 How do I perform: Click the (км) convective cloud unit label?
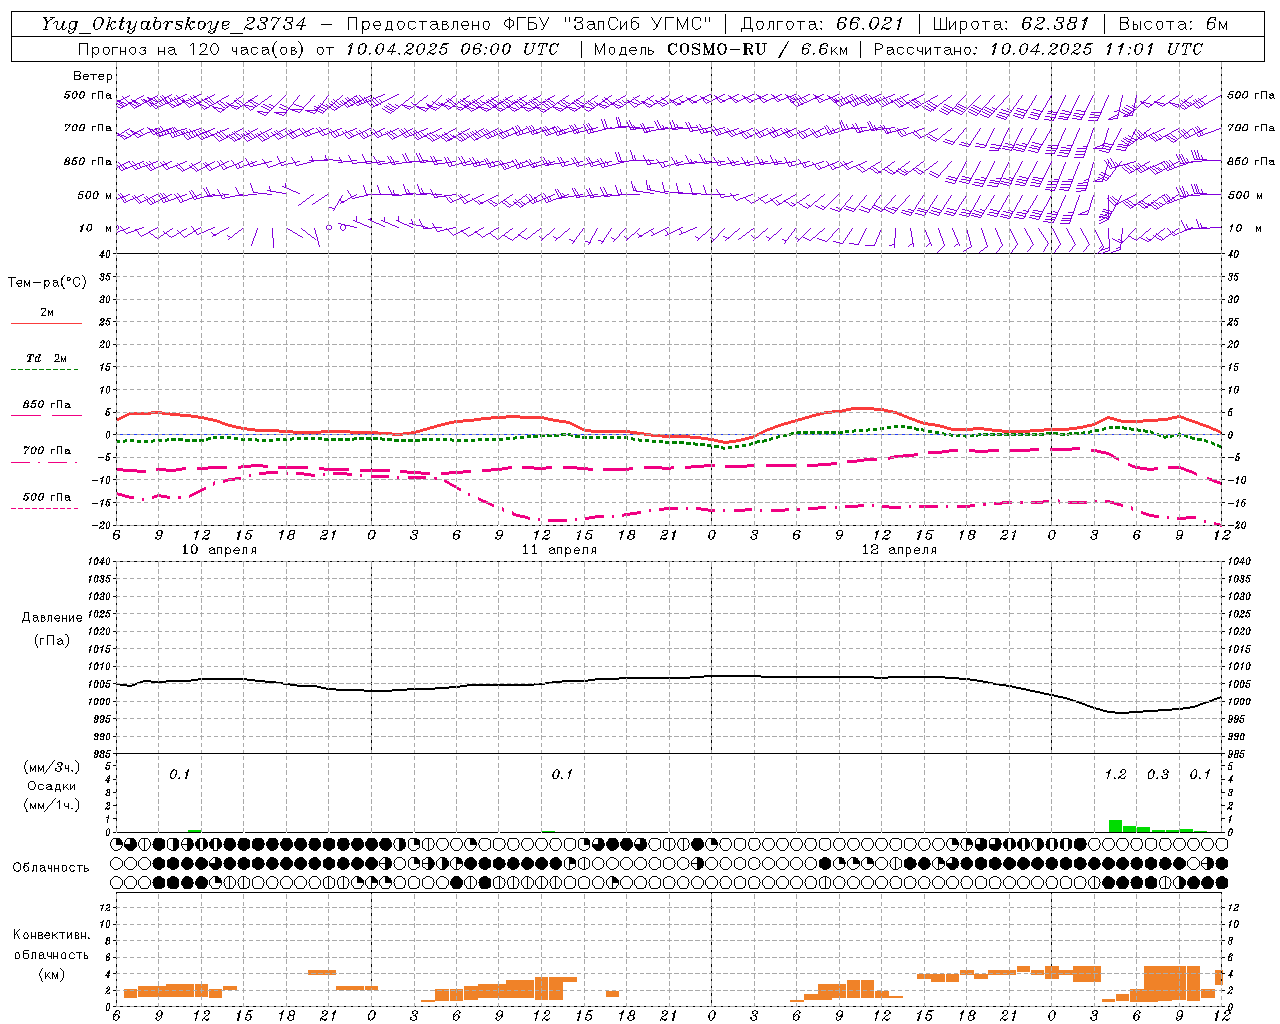tap(51, 974)
